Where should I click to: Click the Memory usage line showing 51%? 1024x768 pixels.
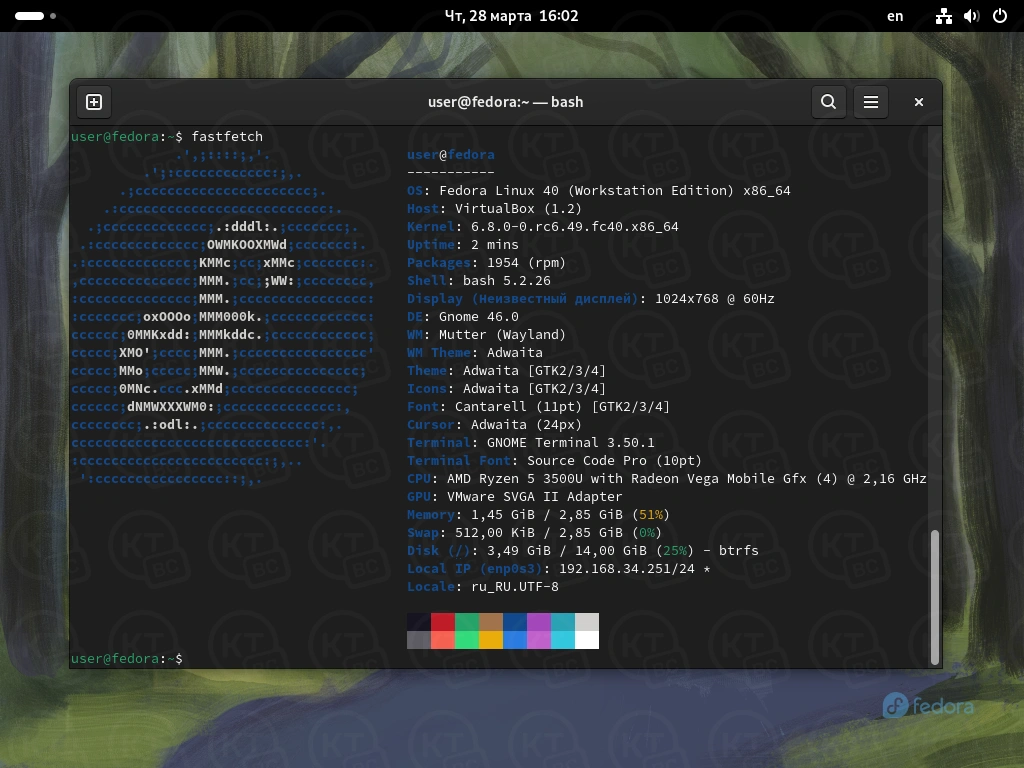(538, 515)
